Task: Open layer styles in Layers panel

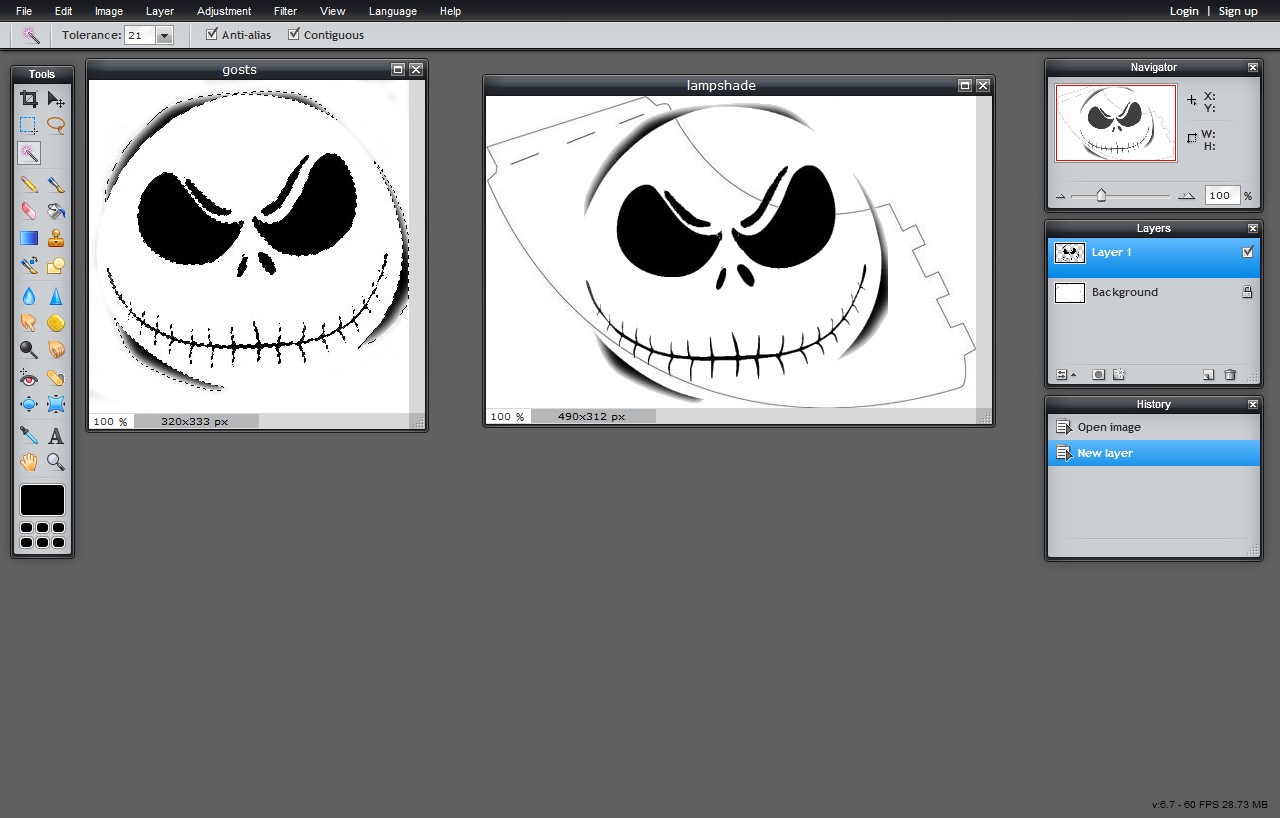Action: pos(1119,375)
